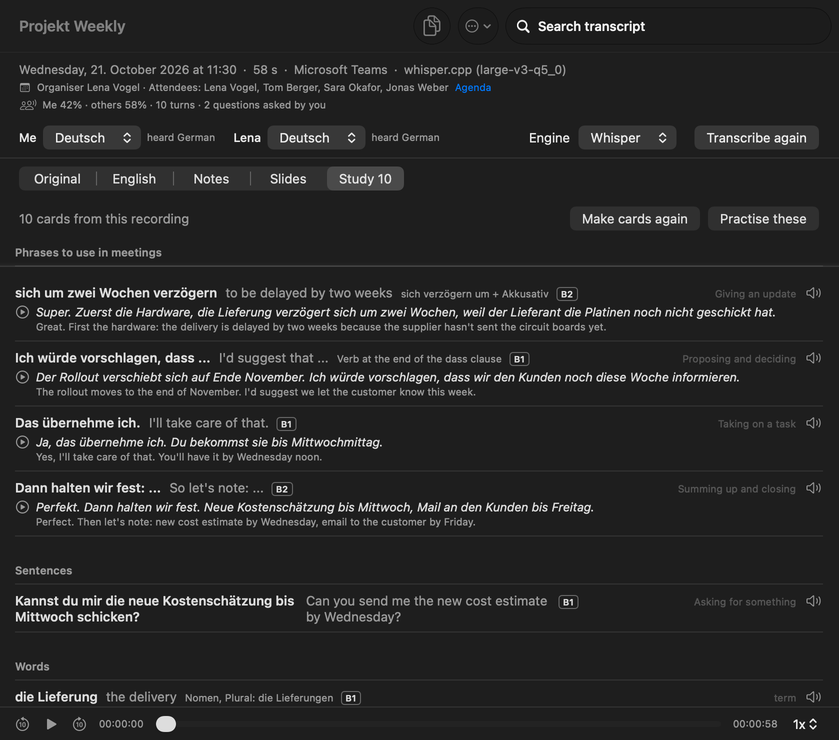Screen dimensions: 839x740
Task: Play audio for 'die Lieferung'
Action: pyautogui.click(x=813, y=697)
